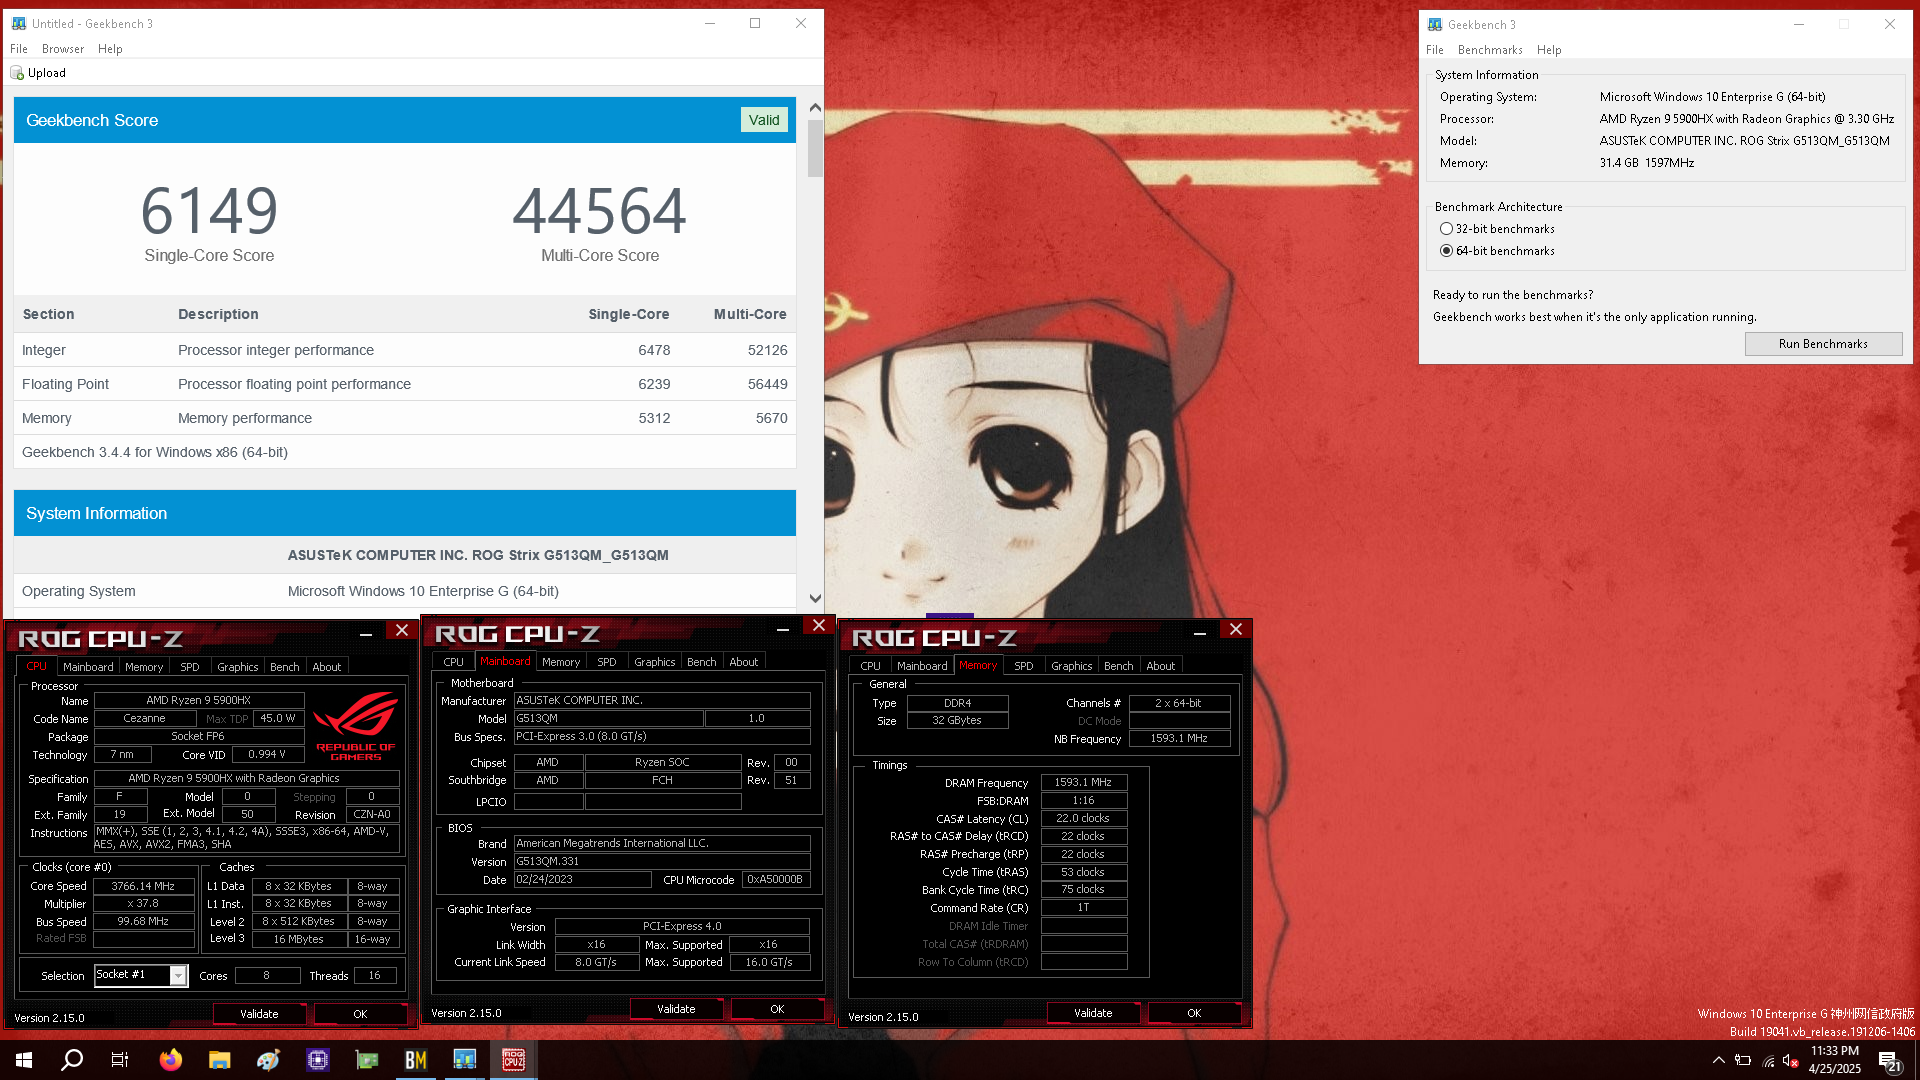Click Geekbench results scrollbar down arrow
The image size is (1920, 1080).
coord(815,598)
